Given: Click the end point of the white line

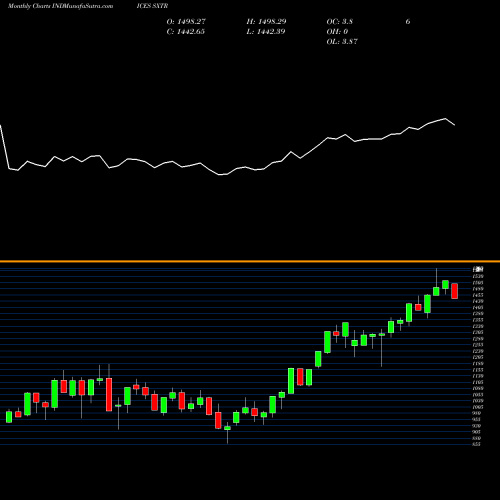Looking at the screenshot, I should click(x=454, y=125).
